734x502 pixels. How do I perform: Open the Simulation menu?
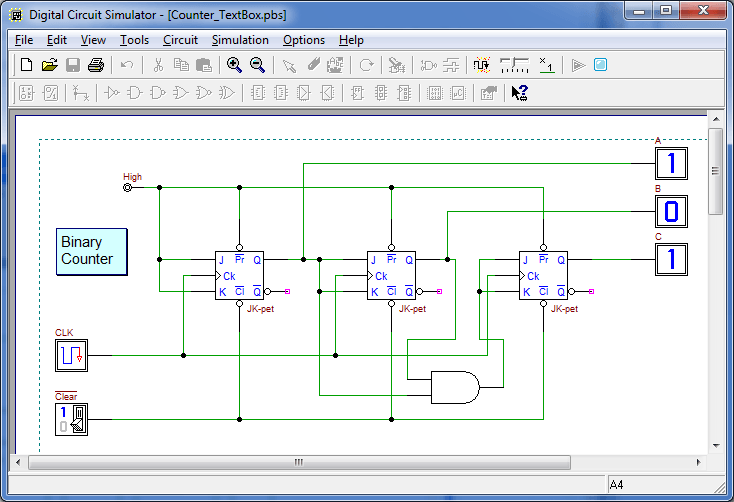pos(240,40)
